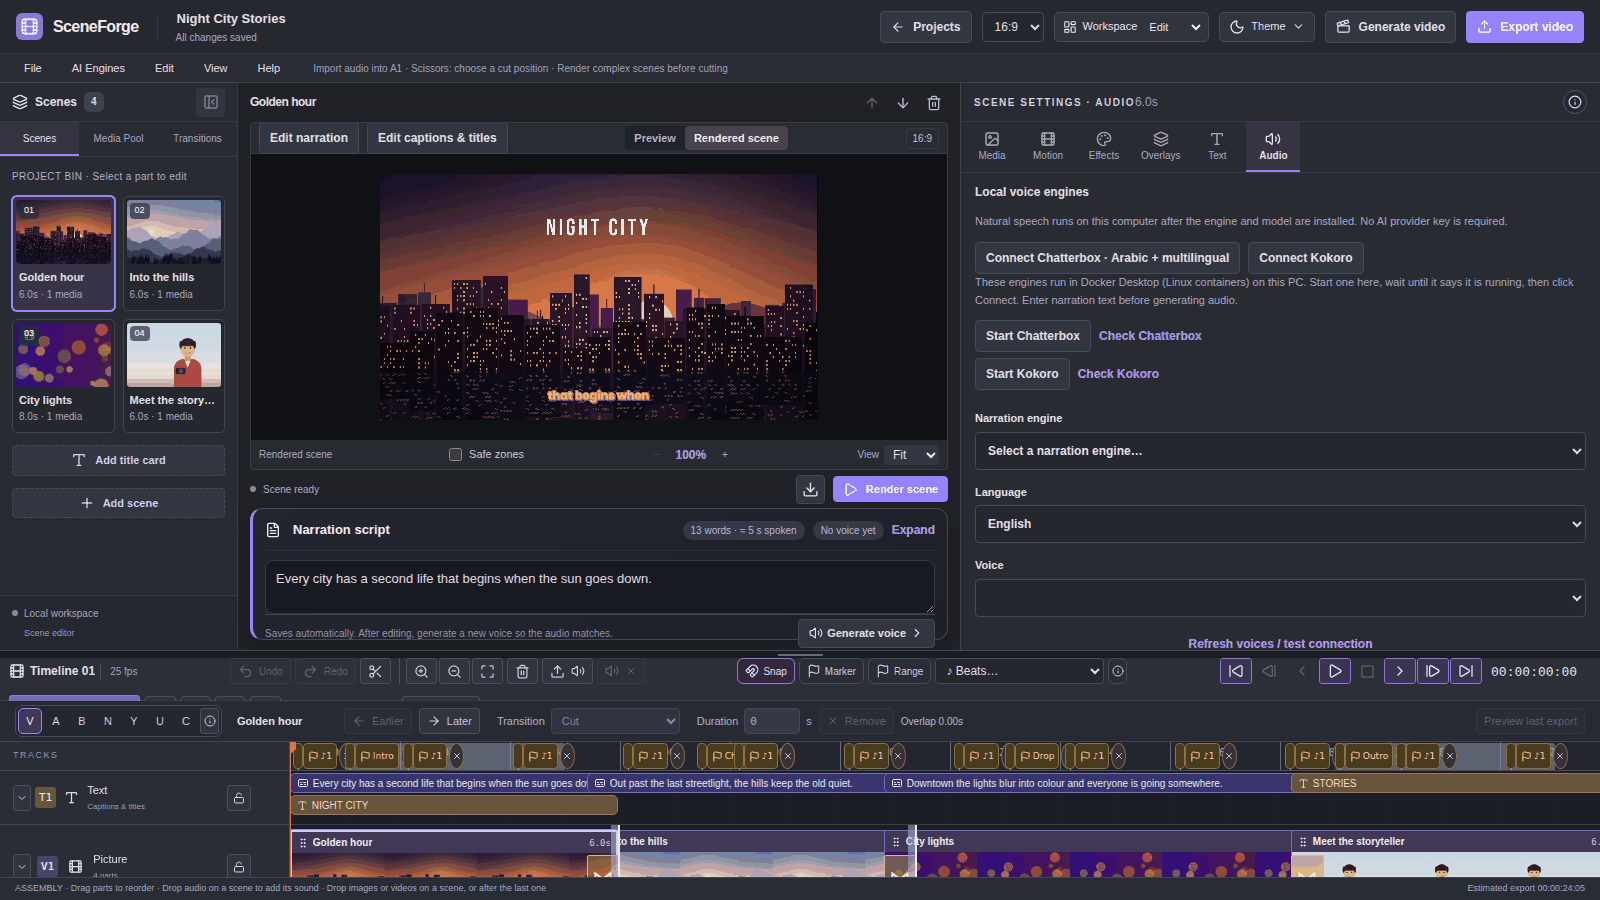The image size is (1600, 900).
Task: Increase preview zoom with plus
Action: (725, 455)
